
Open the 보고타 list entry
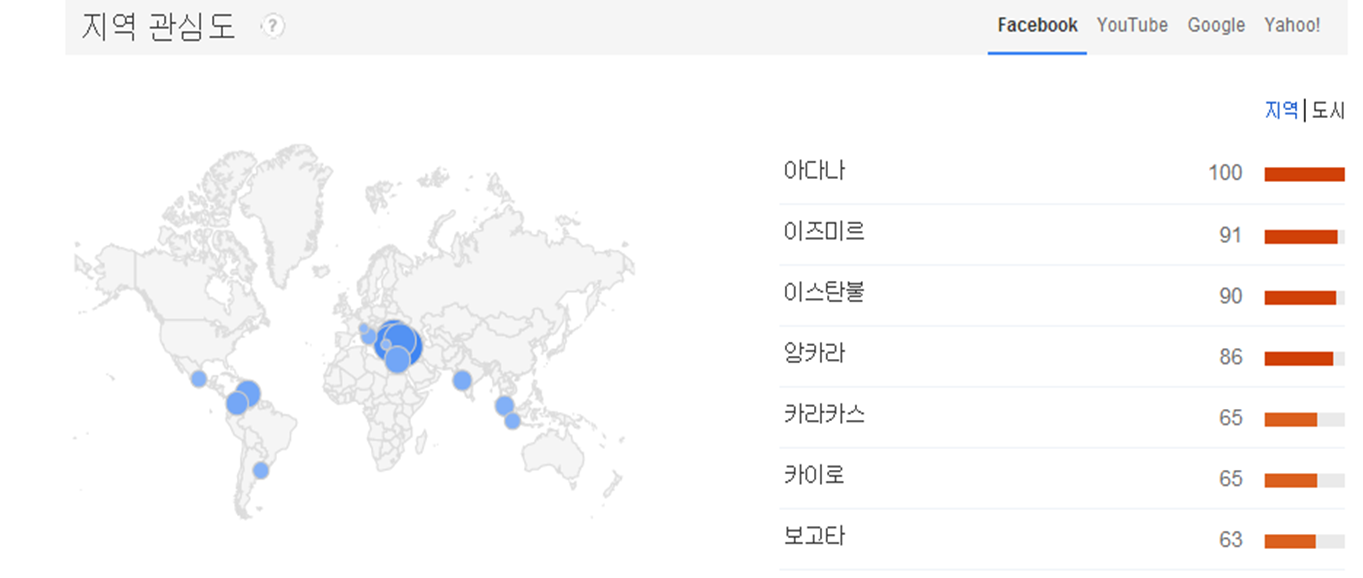click(815, 538)
